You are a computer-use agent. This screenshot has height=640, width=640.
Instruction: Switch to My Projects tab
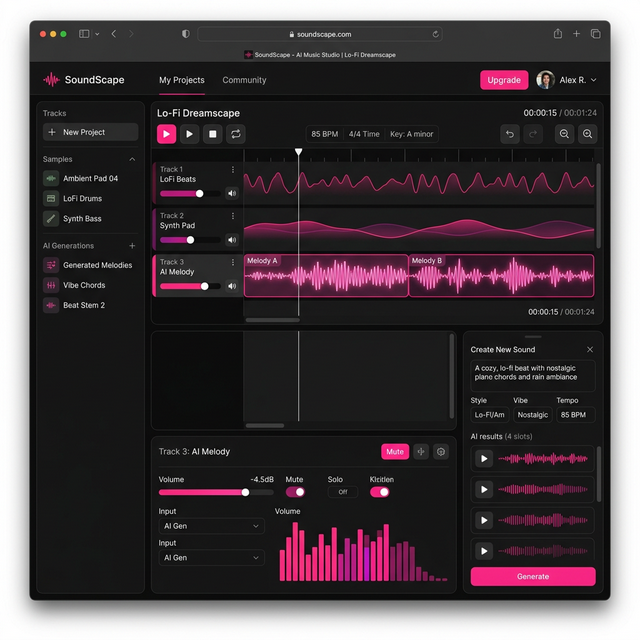182,80
